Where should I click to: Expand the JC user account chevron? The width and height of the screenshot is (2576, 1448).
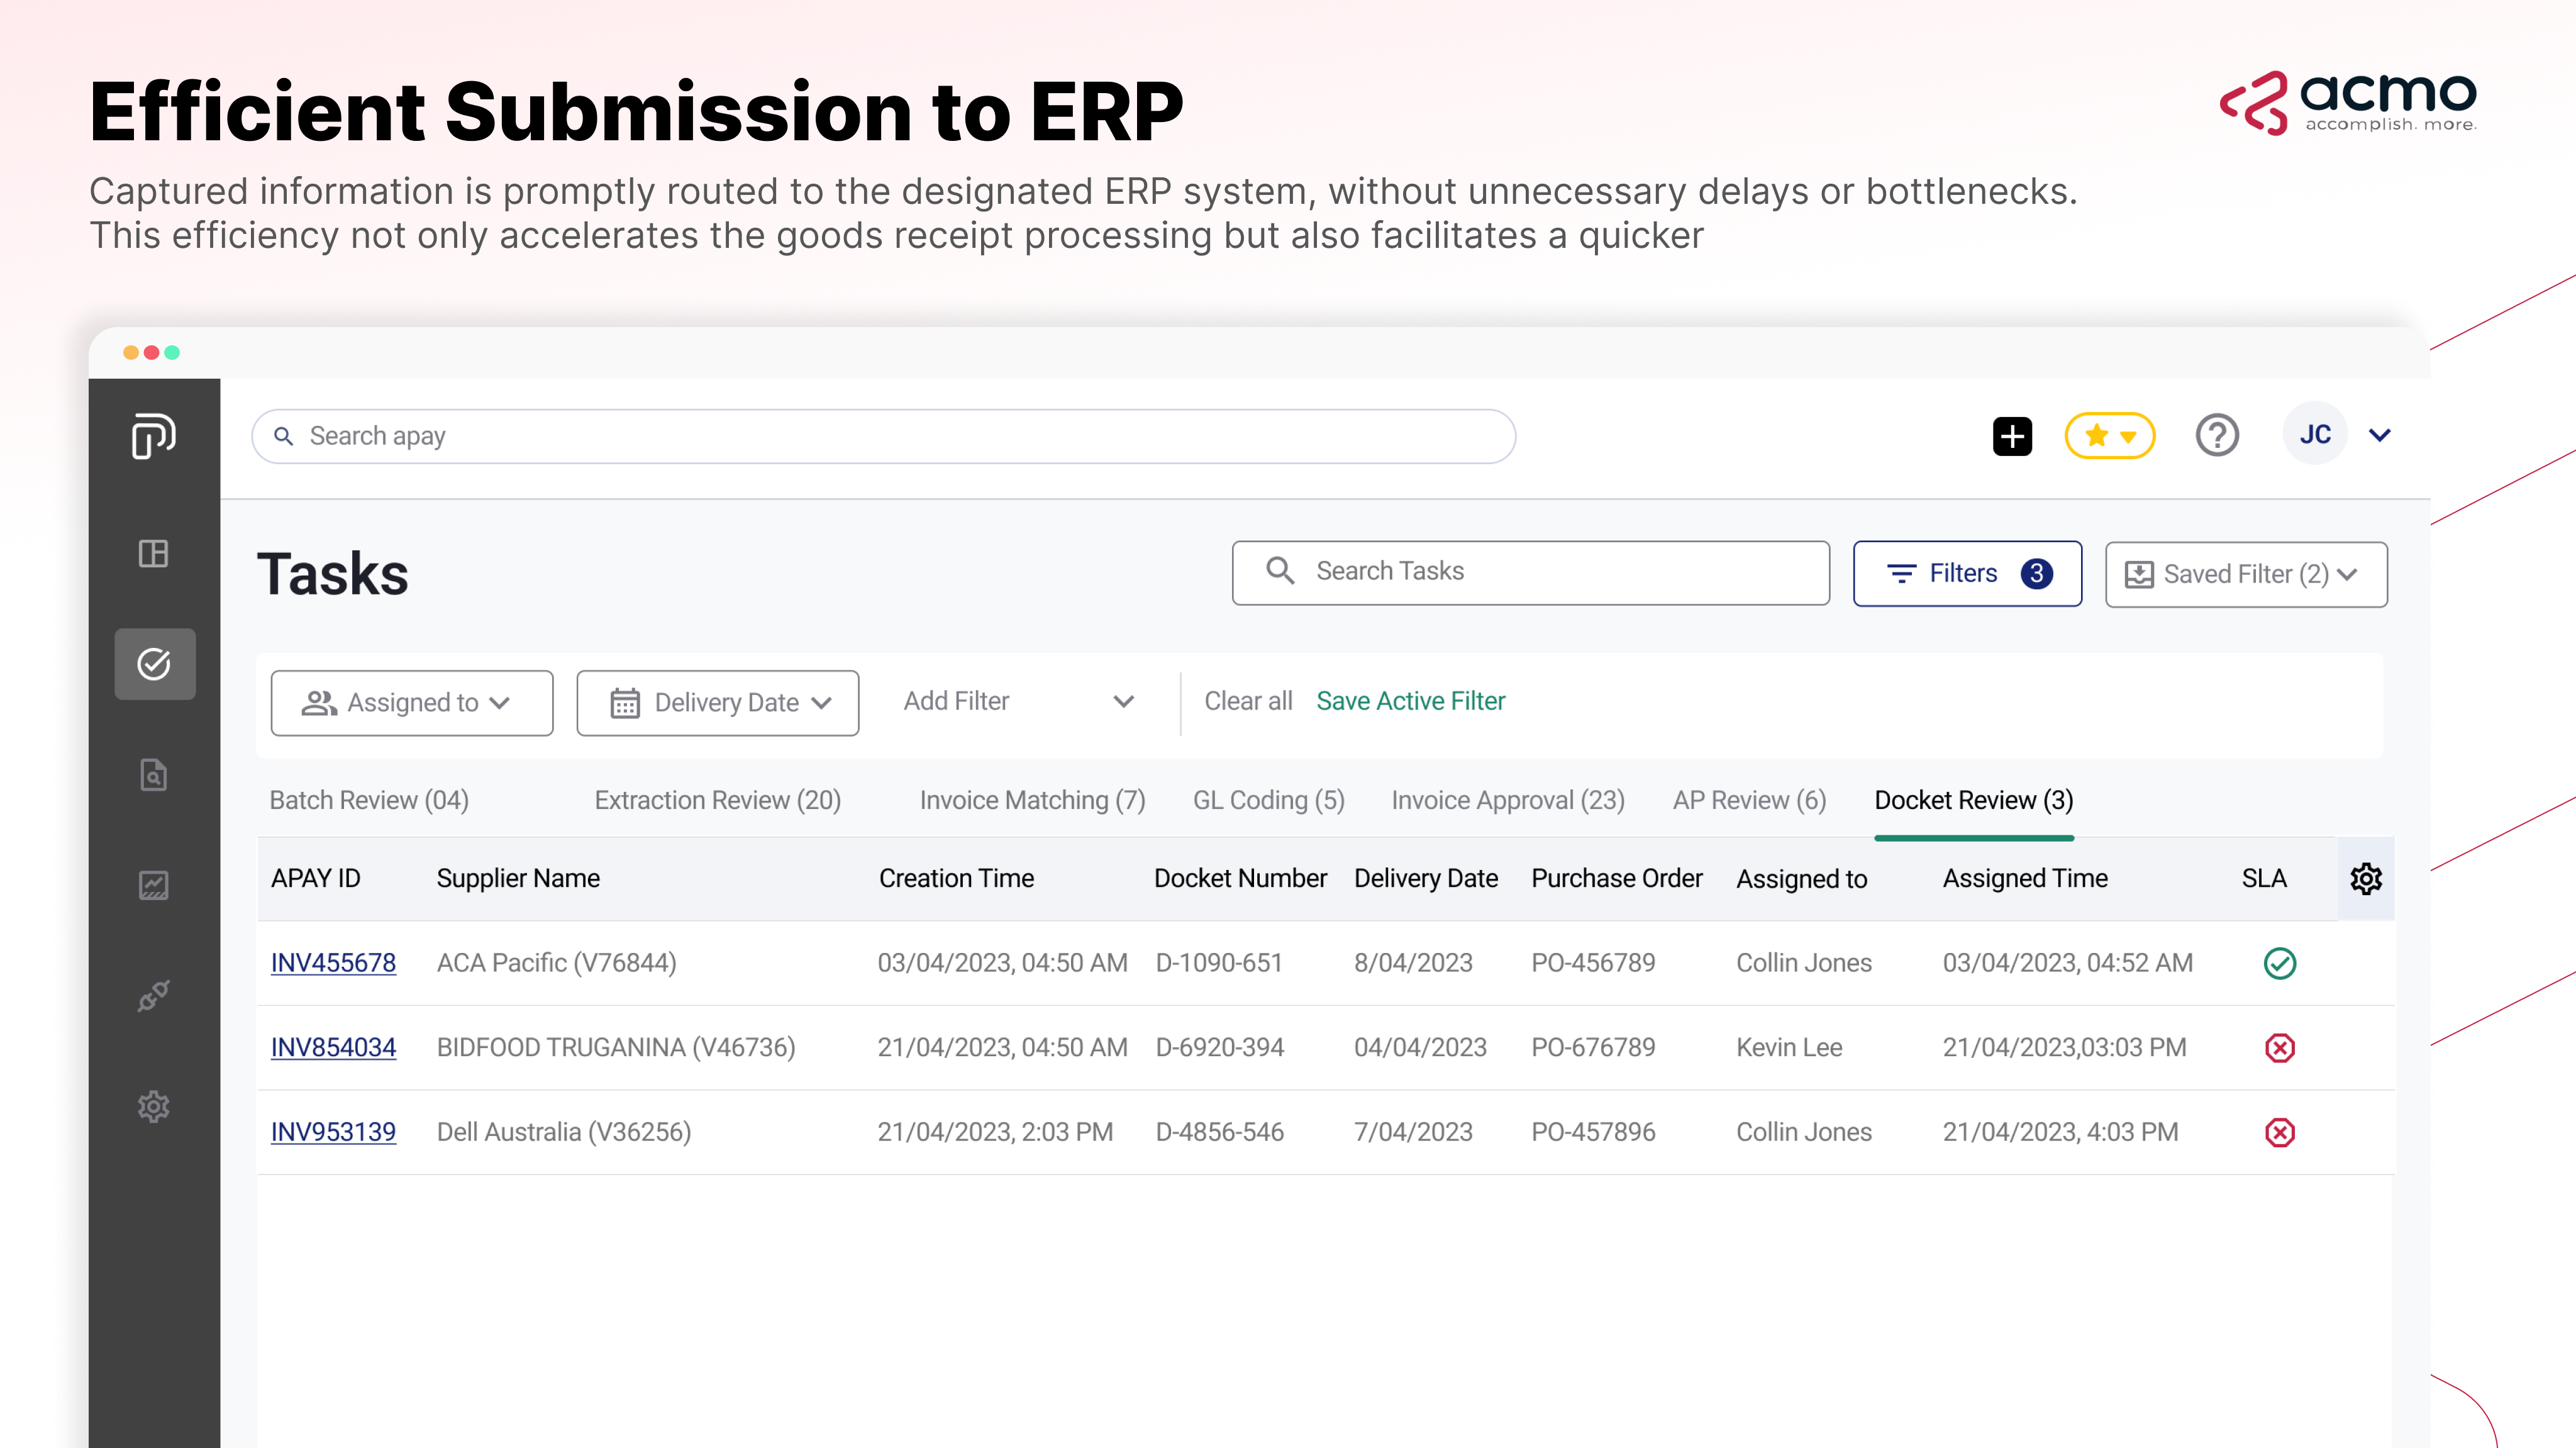point(2380,435)
